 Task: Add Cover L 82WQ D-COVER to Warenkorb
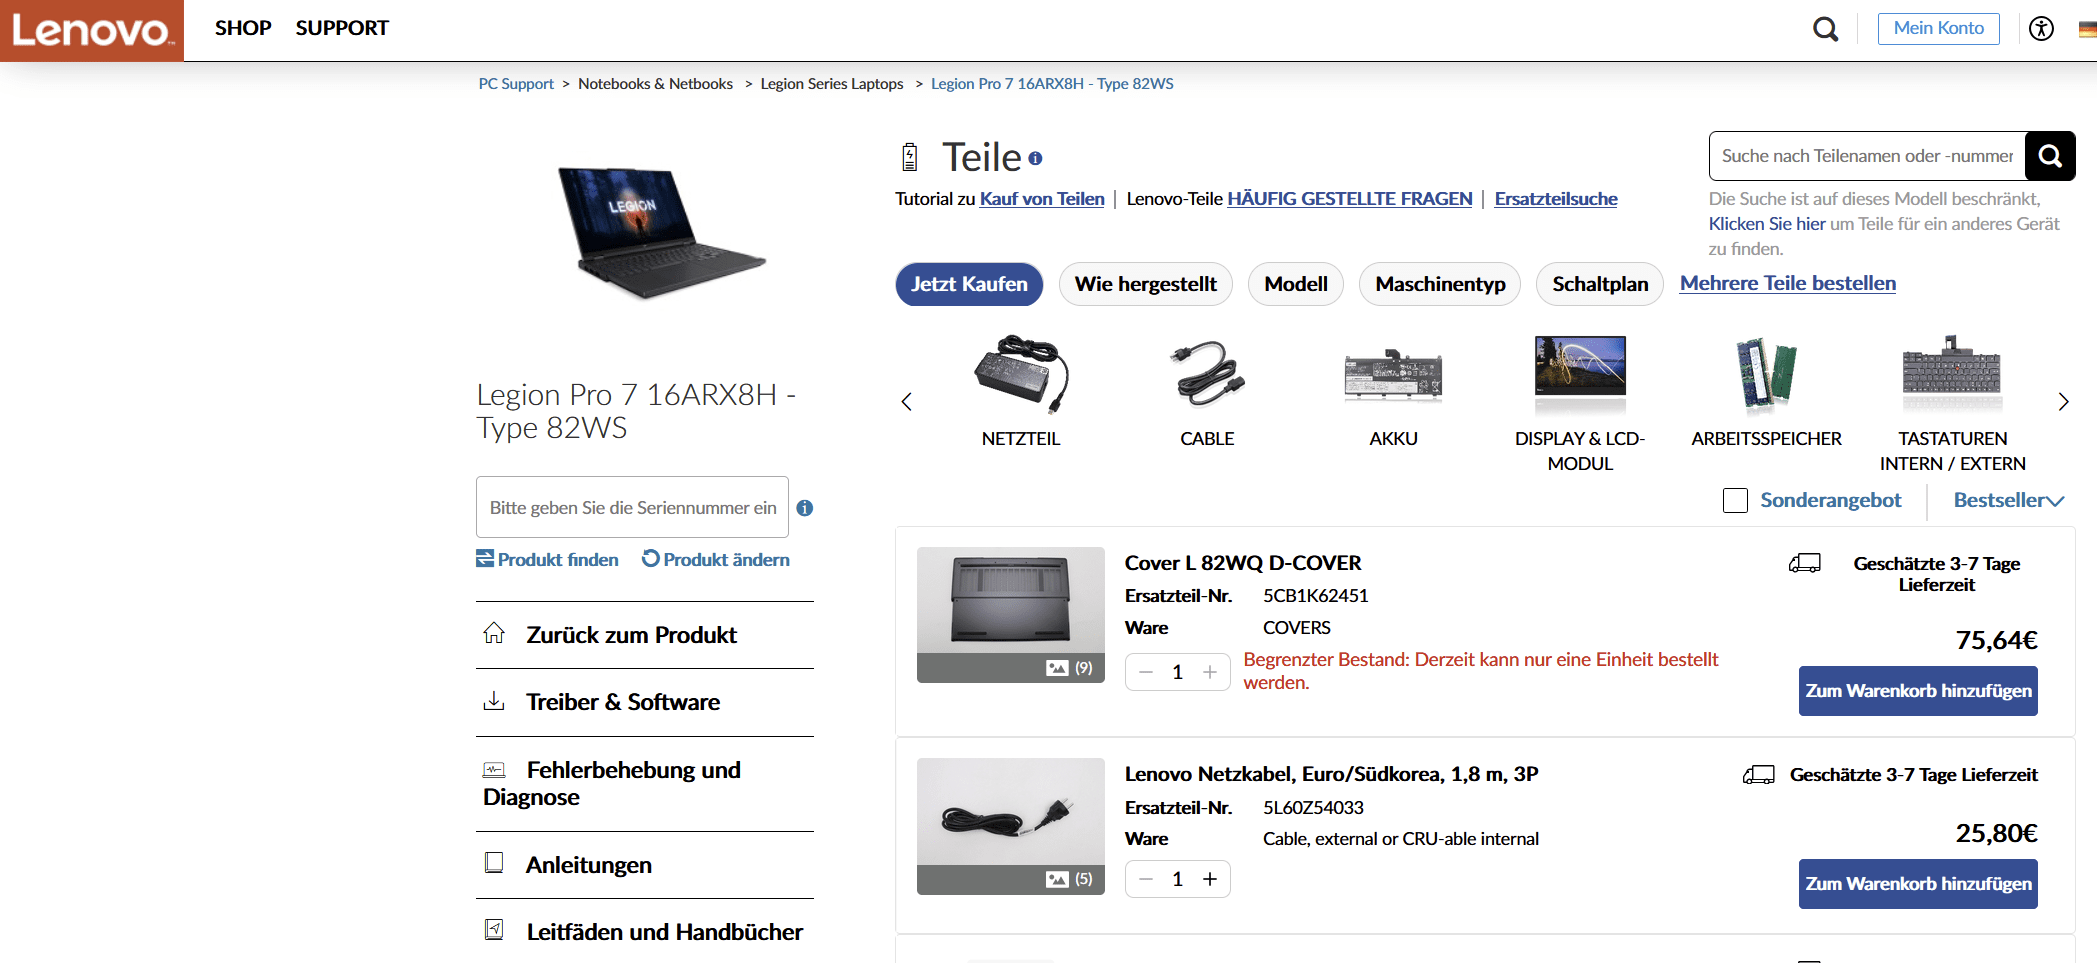1918,691
